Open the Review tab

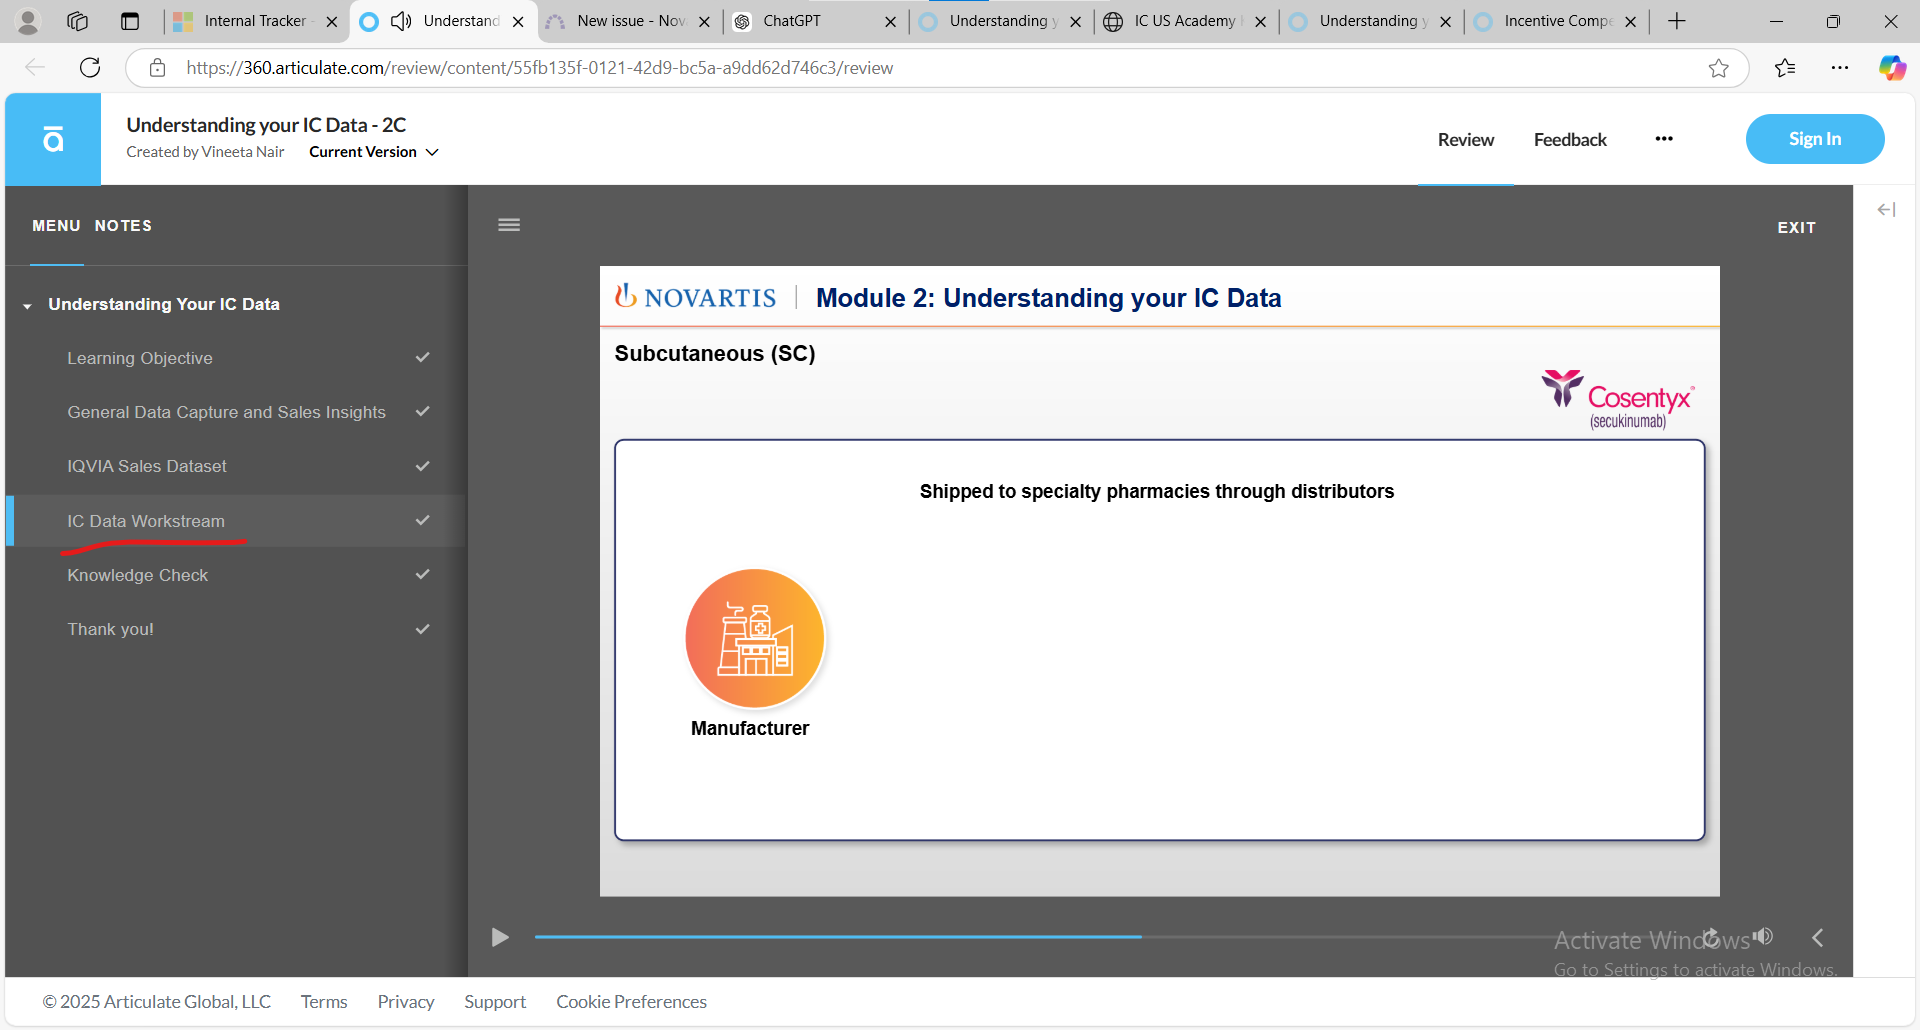(1466, 140)
